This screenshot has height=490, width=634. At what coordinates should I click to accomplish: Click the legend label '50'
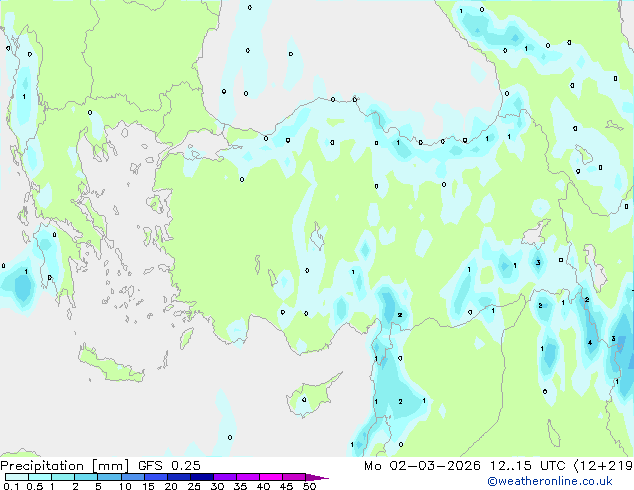pyautogui.click(x=310, y=486)
